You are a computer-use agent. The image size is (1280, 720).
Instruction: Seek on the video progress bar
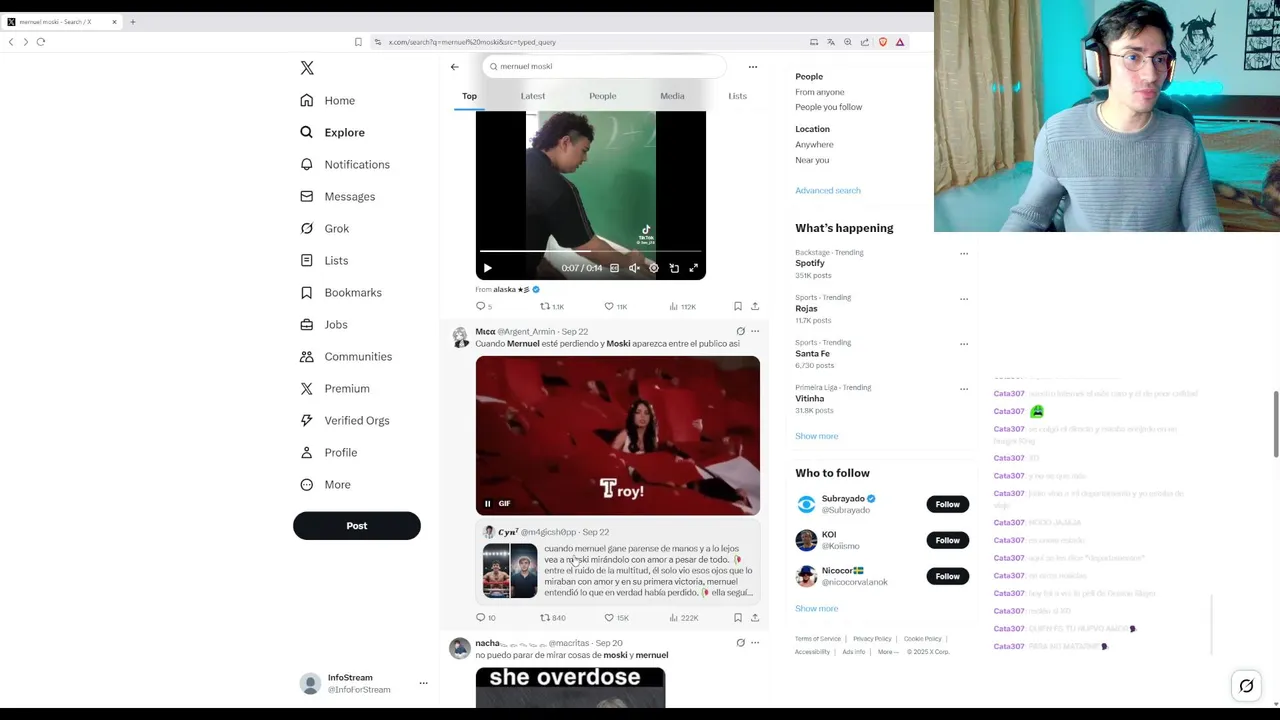(x=590, y=251)
